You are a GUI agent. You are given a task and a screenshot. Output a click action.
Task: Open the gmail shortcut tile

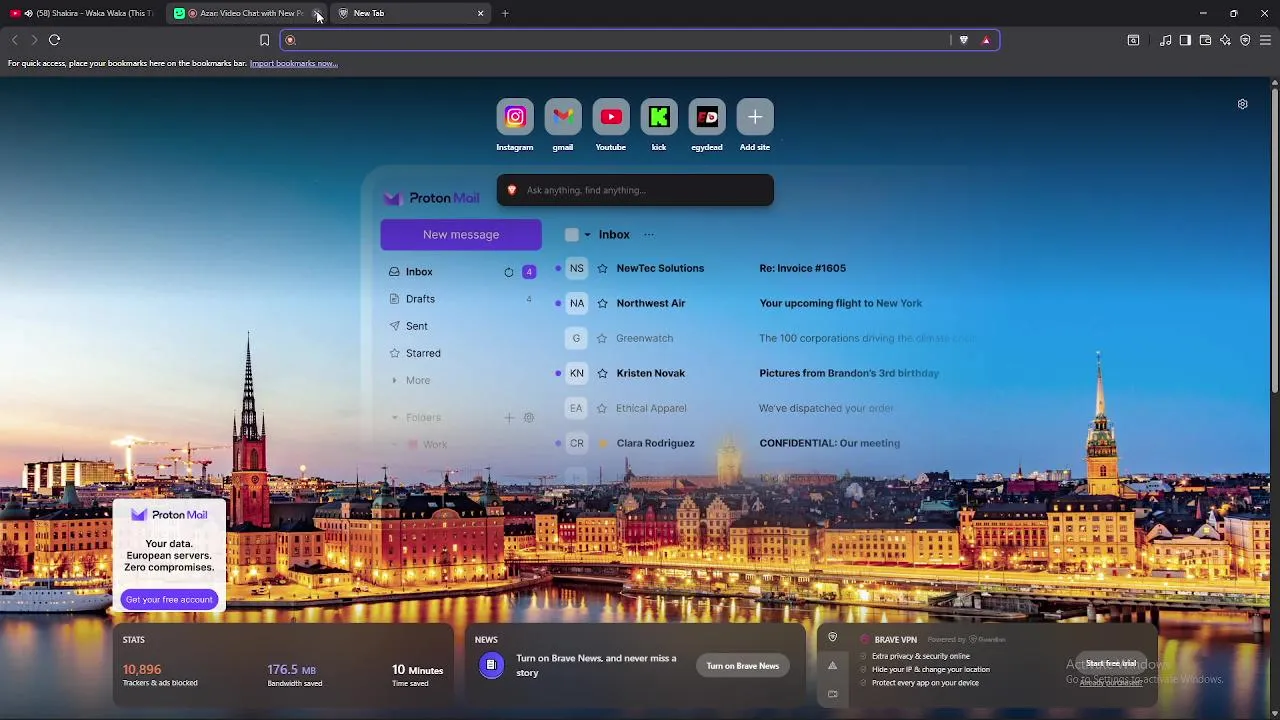tap(563, 117)
